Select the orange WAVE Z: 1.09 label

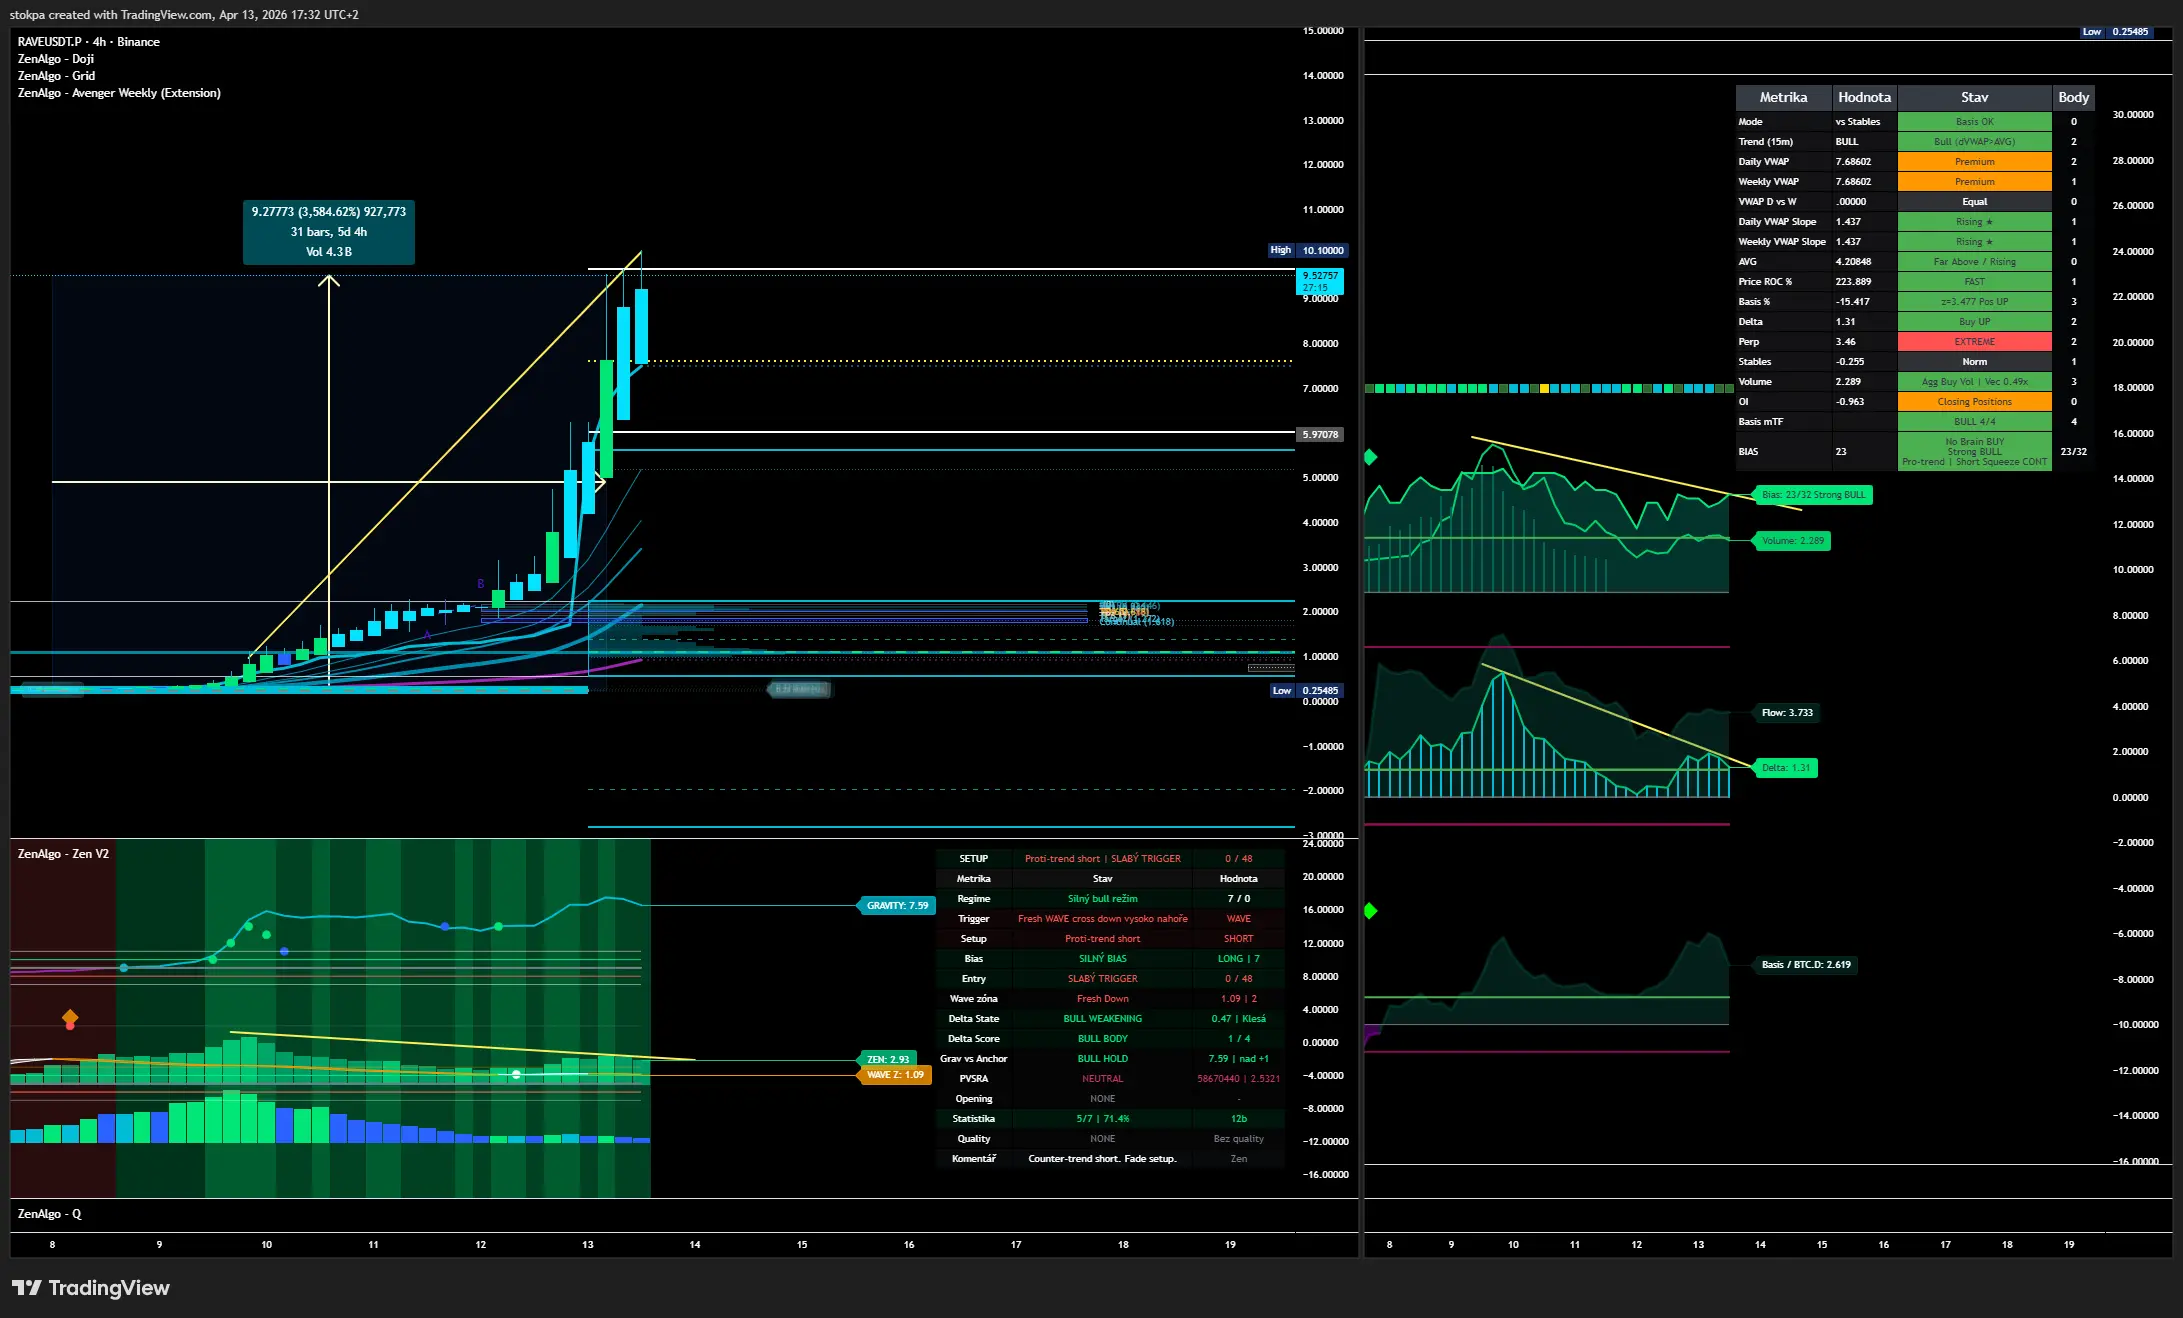pos(894,1075)
